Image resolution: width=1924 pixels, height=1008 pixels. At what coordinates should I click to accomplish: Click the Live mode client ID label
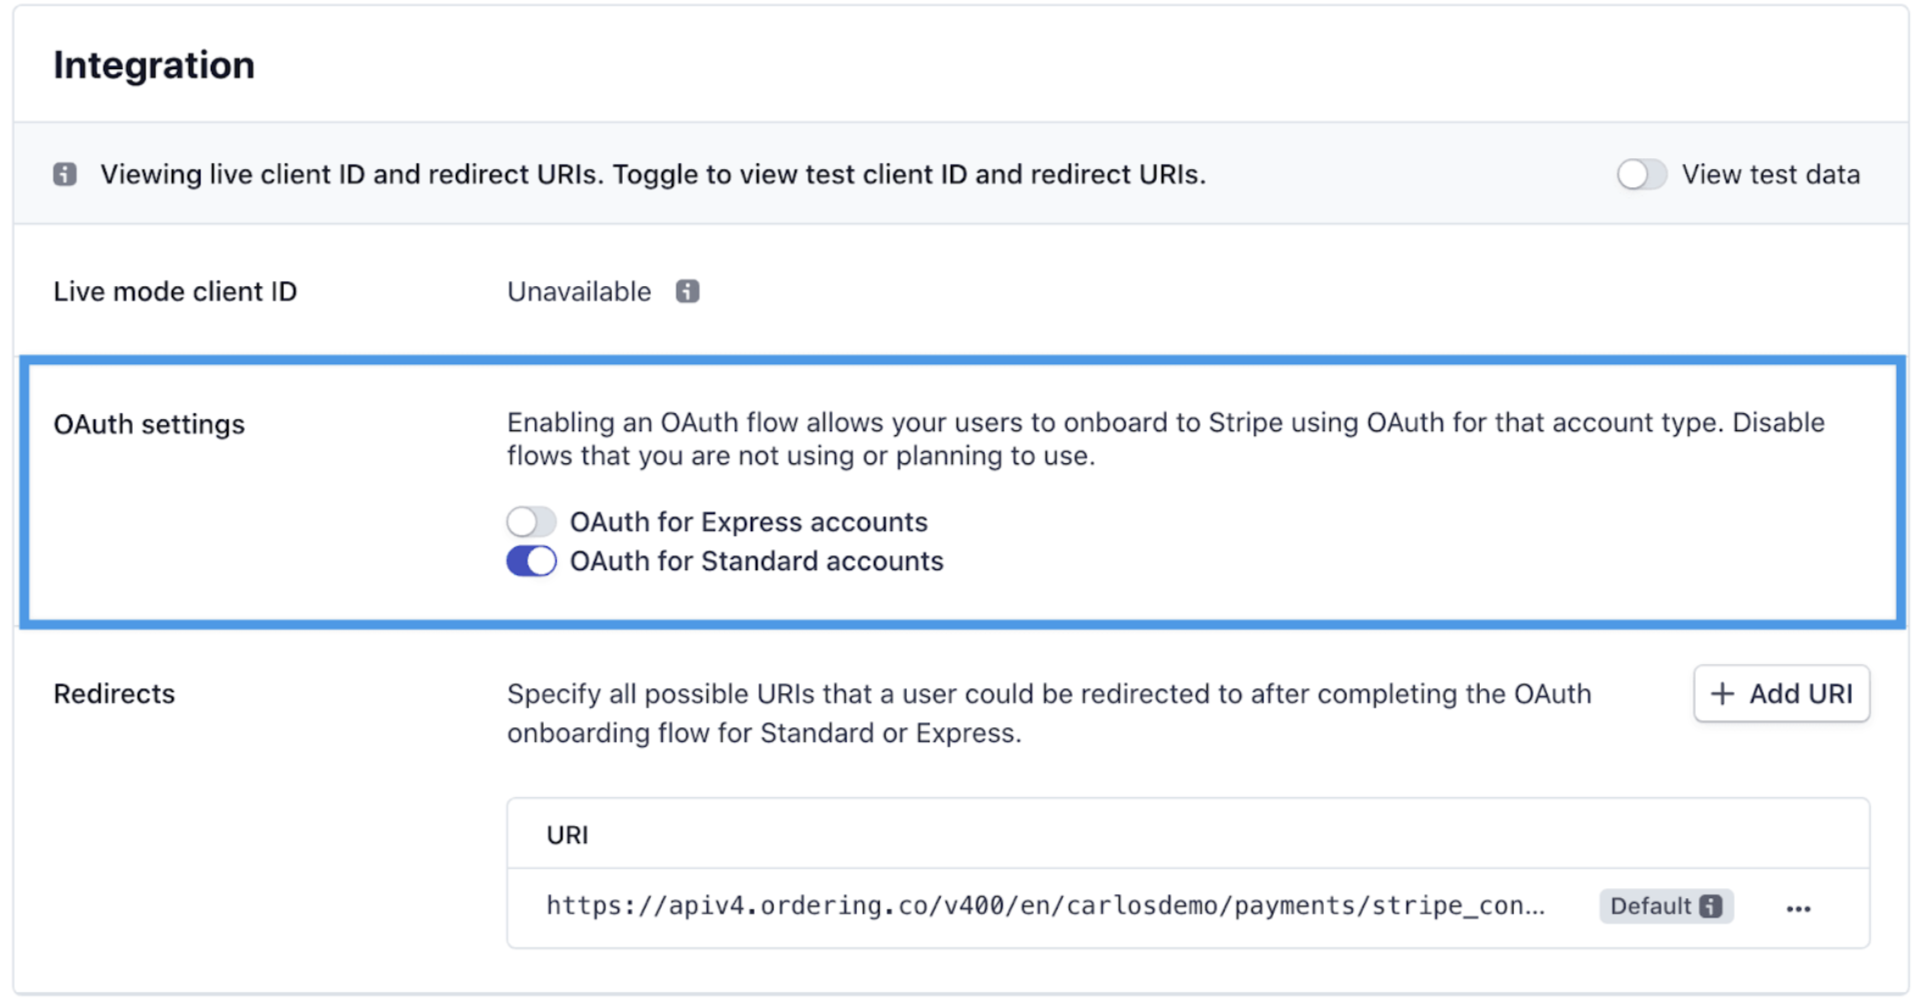coord(175,291)
